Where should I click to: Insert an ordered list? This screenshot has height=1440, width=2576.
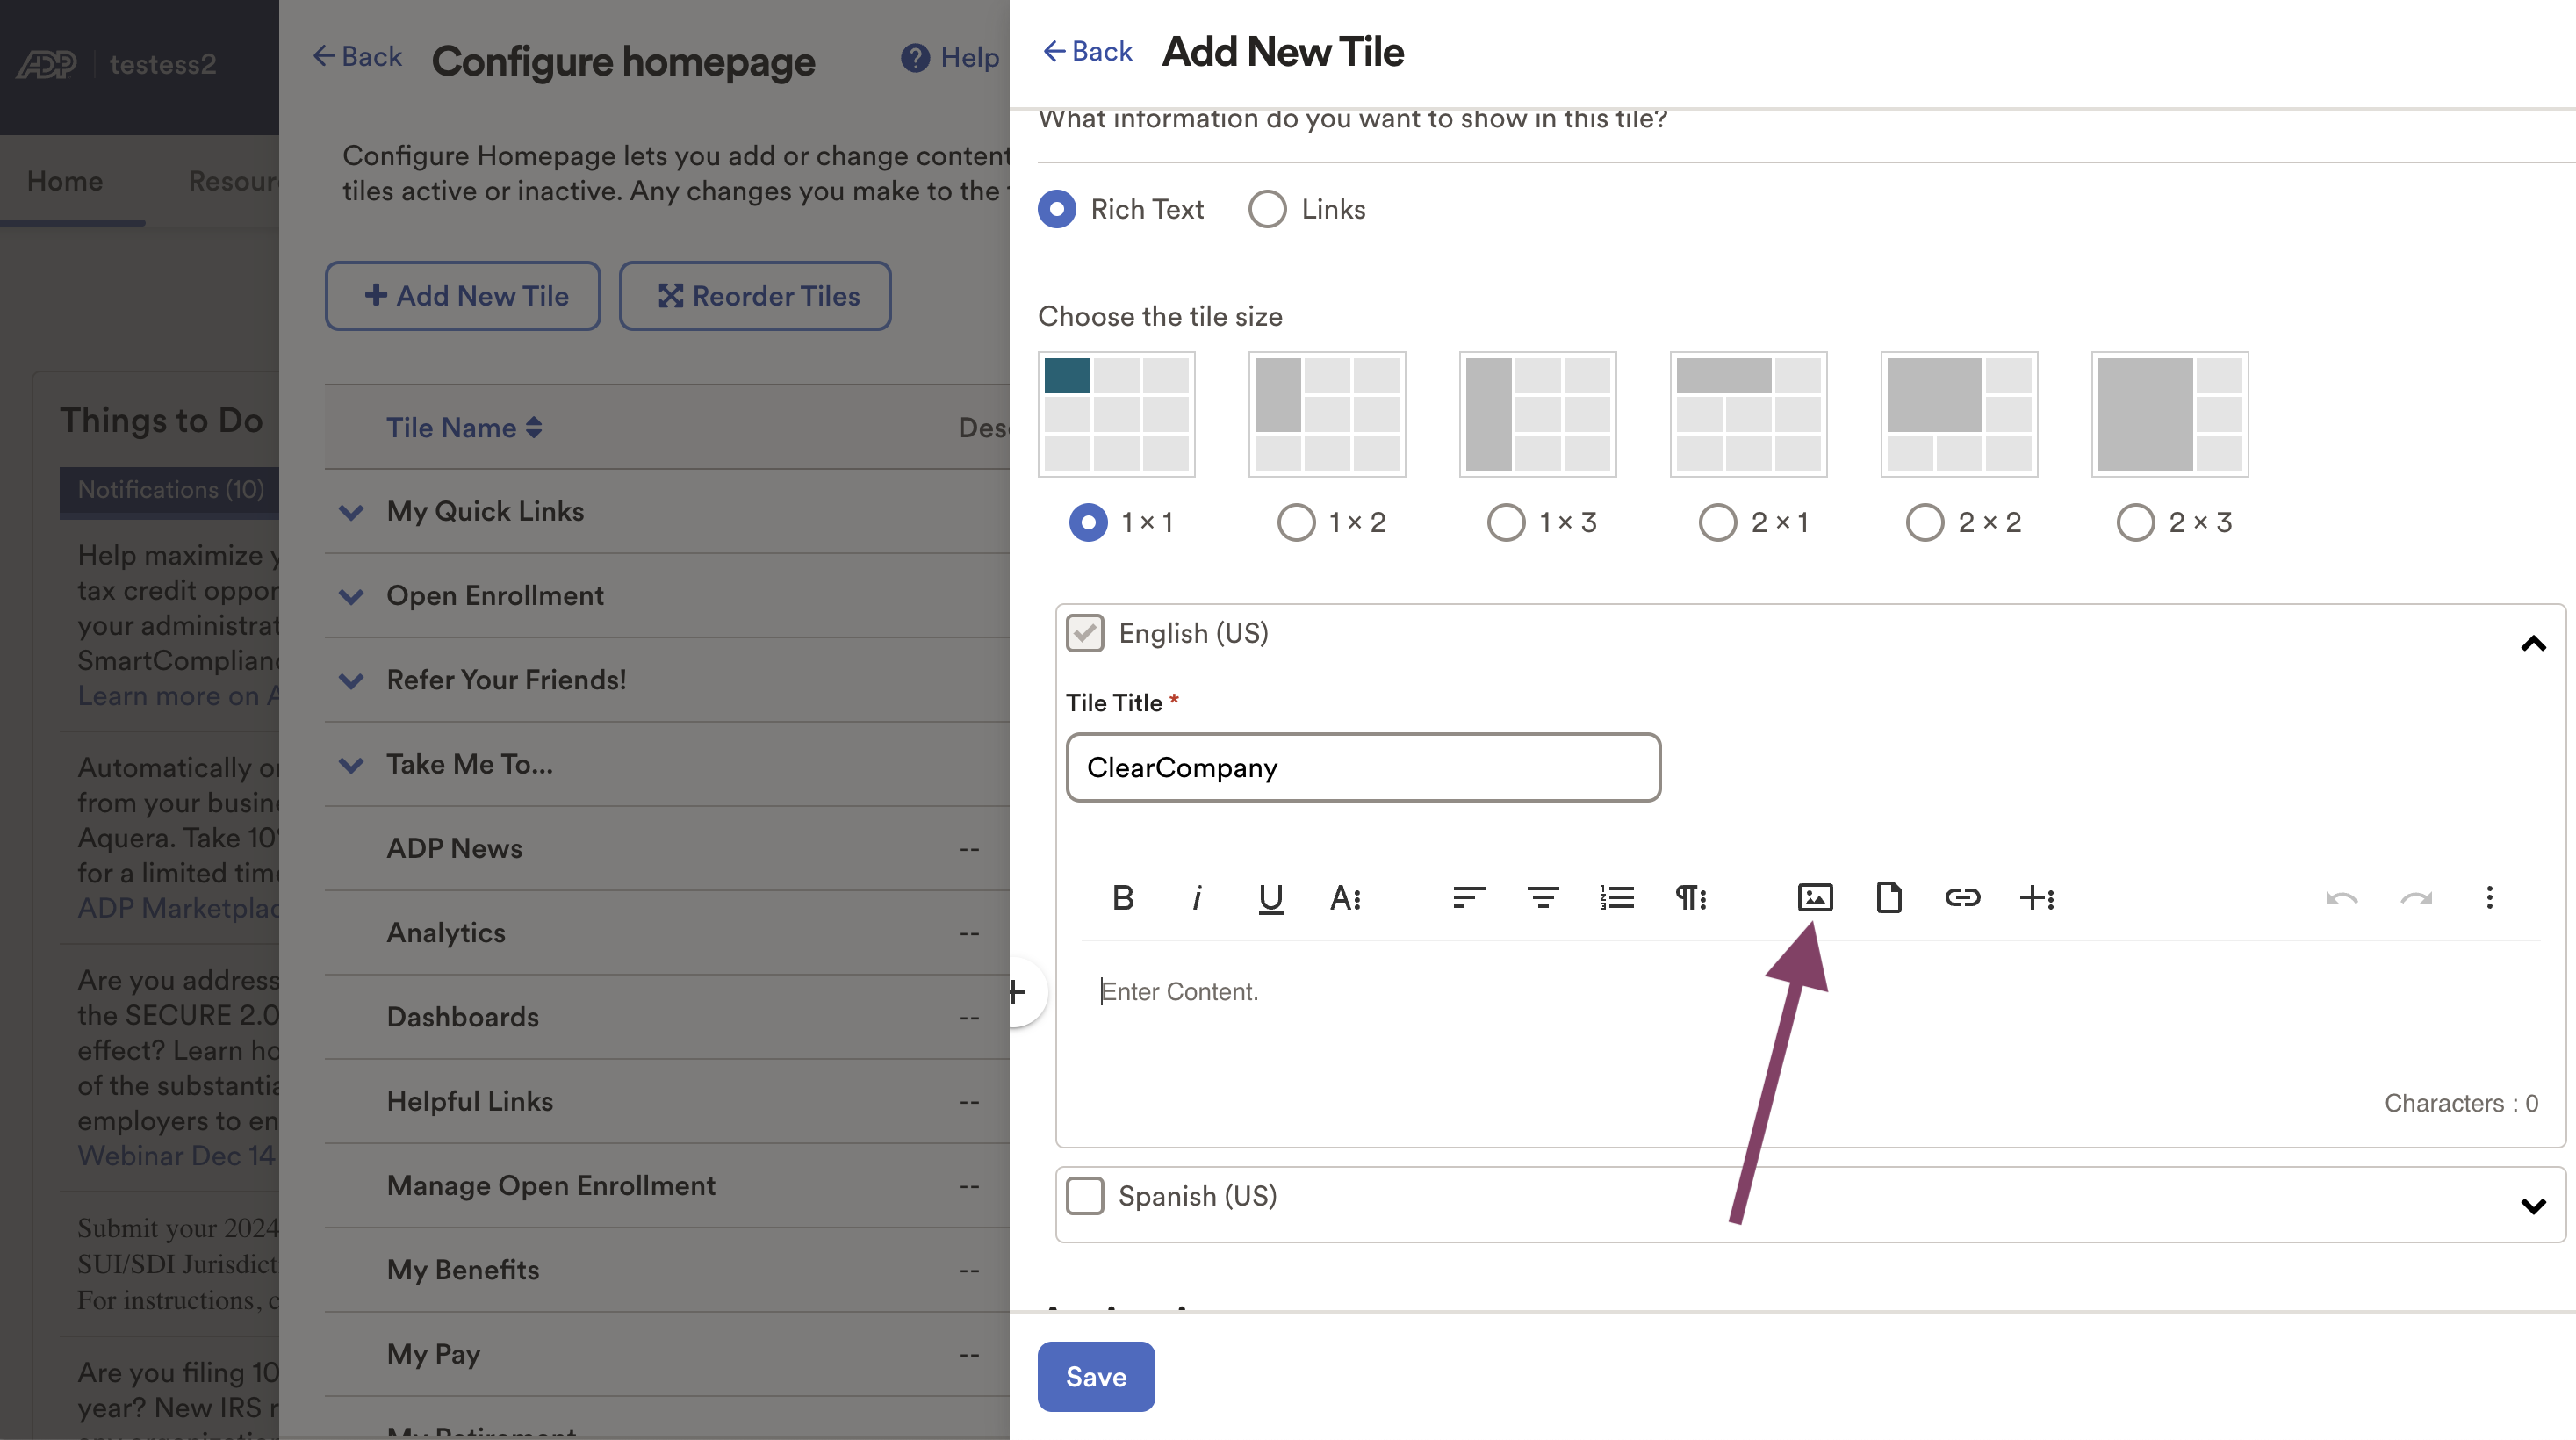click(1617, 897)
